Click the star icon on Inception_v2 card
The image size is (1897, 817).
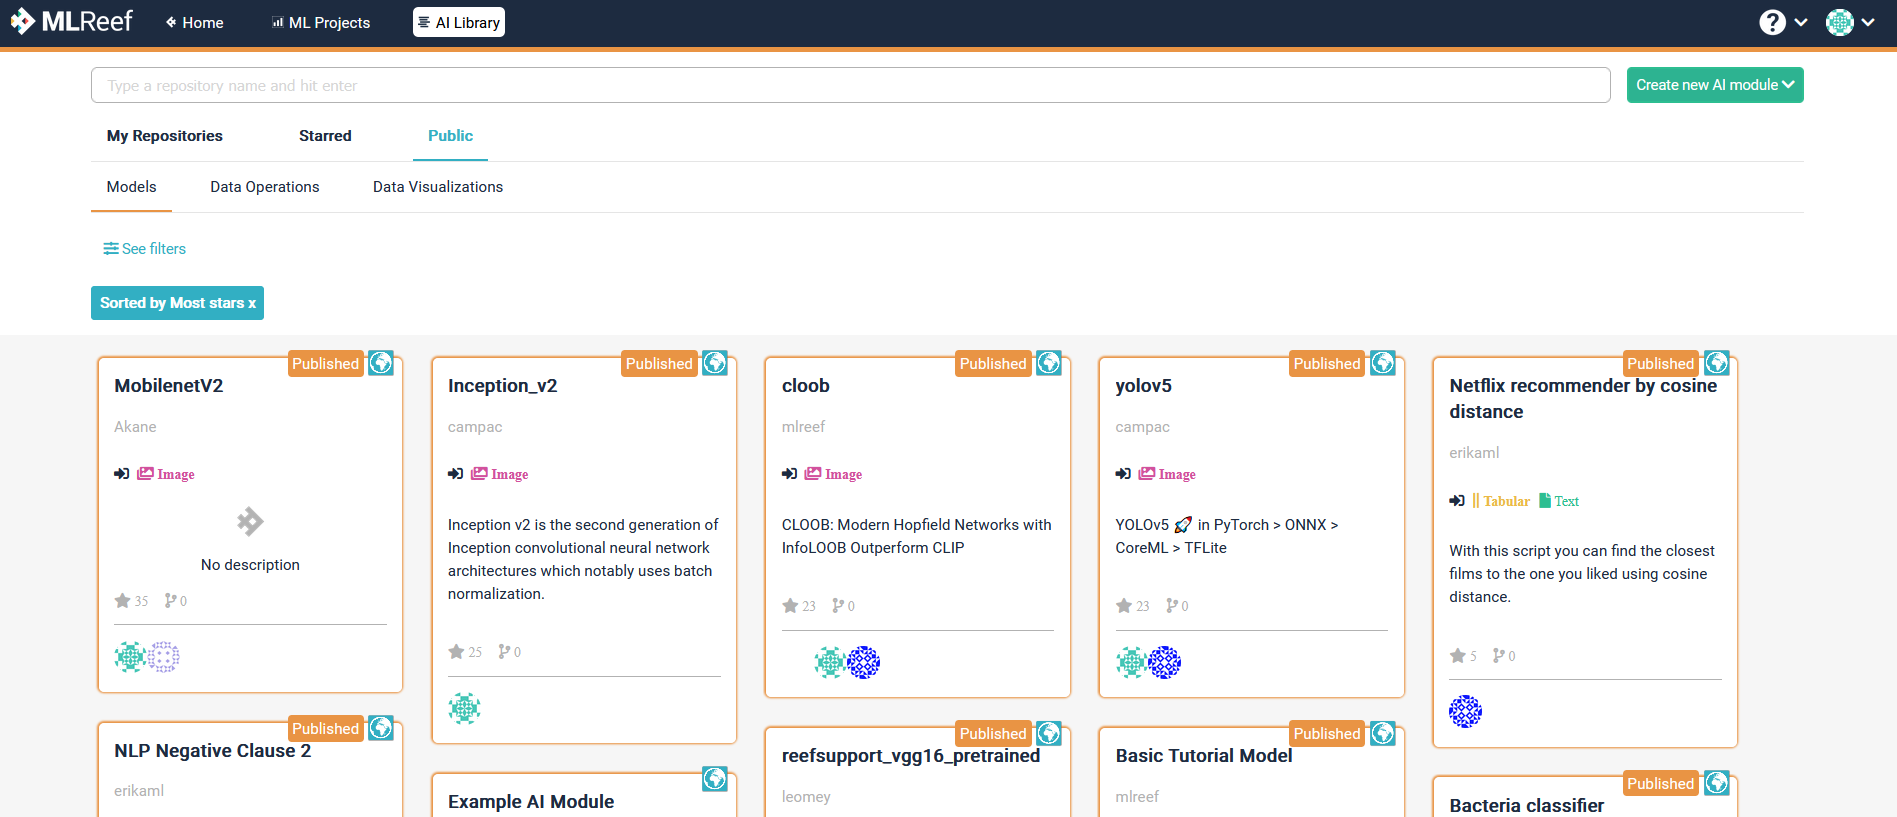coord(456,652)
